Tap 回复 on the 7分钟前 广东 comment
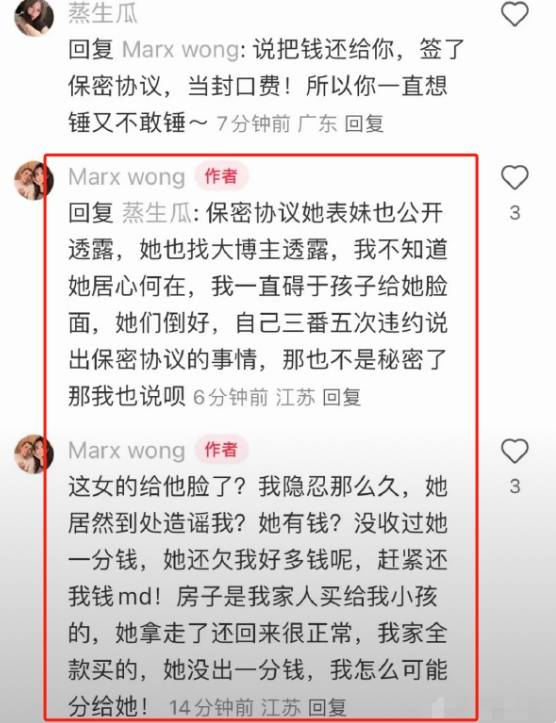The height and width of the screenshot is (723, 556). click(x=364, y=124)
